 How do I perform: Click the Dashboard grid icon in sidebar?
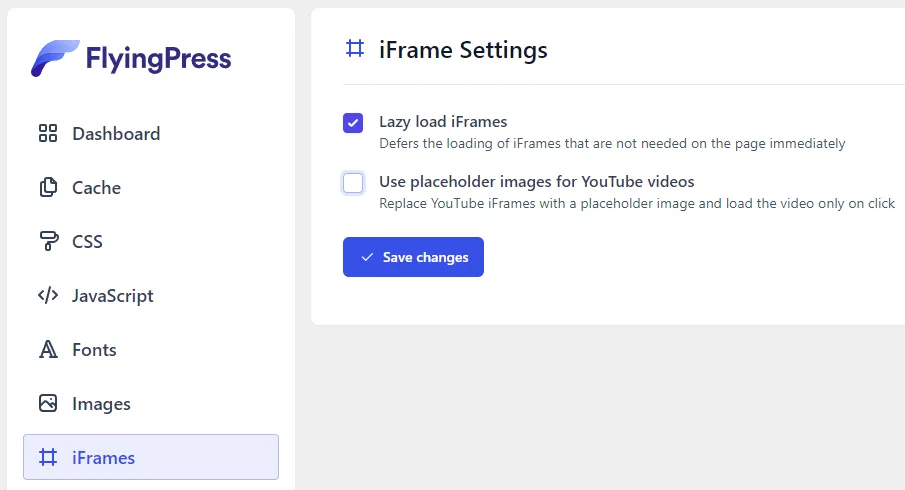pos(48,134)
